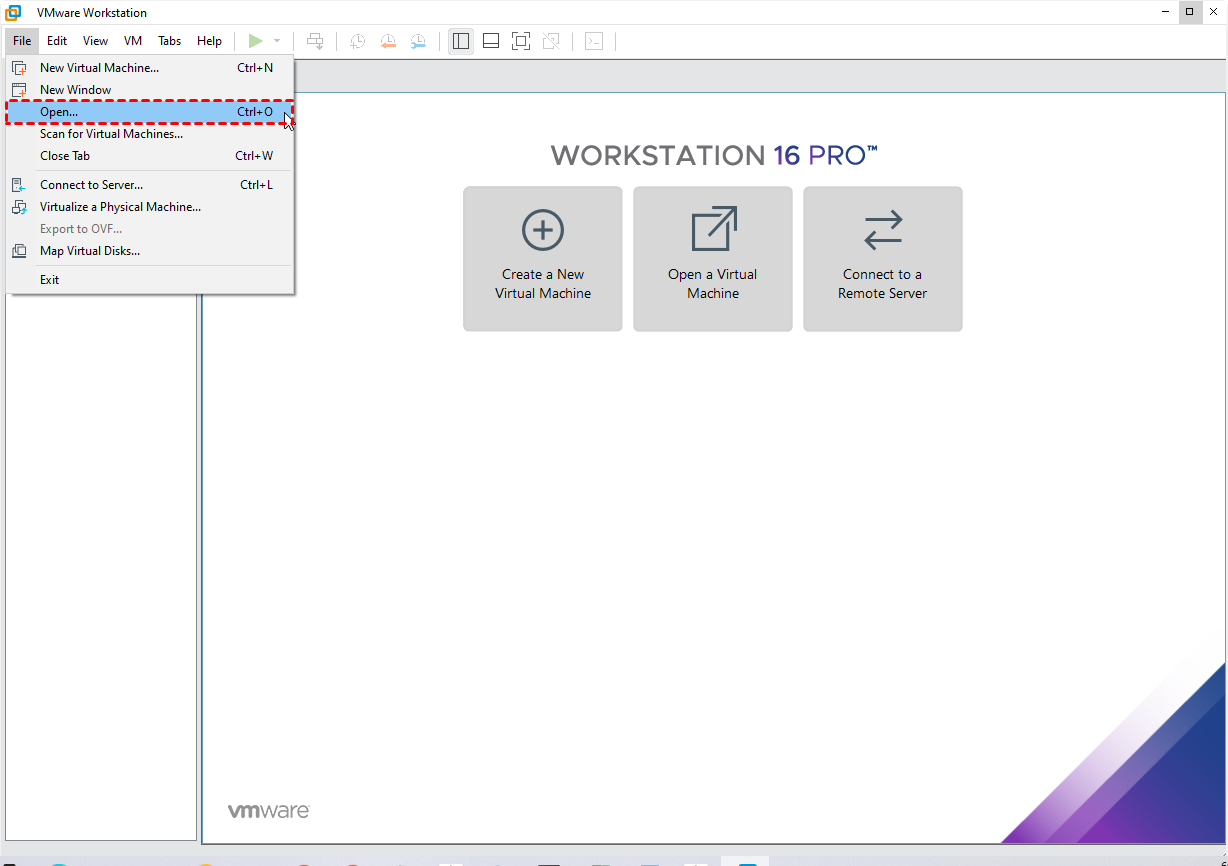Open the Snapshot Manager wrench icon
The height and width of the screenshot is (866, 1228).
418,41
